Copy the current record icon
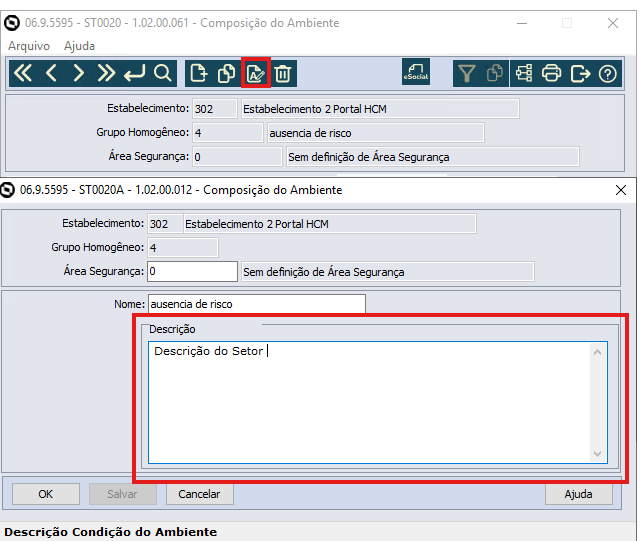Viewport: 640px width, 541px height. 227,73
